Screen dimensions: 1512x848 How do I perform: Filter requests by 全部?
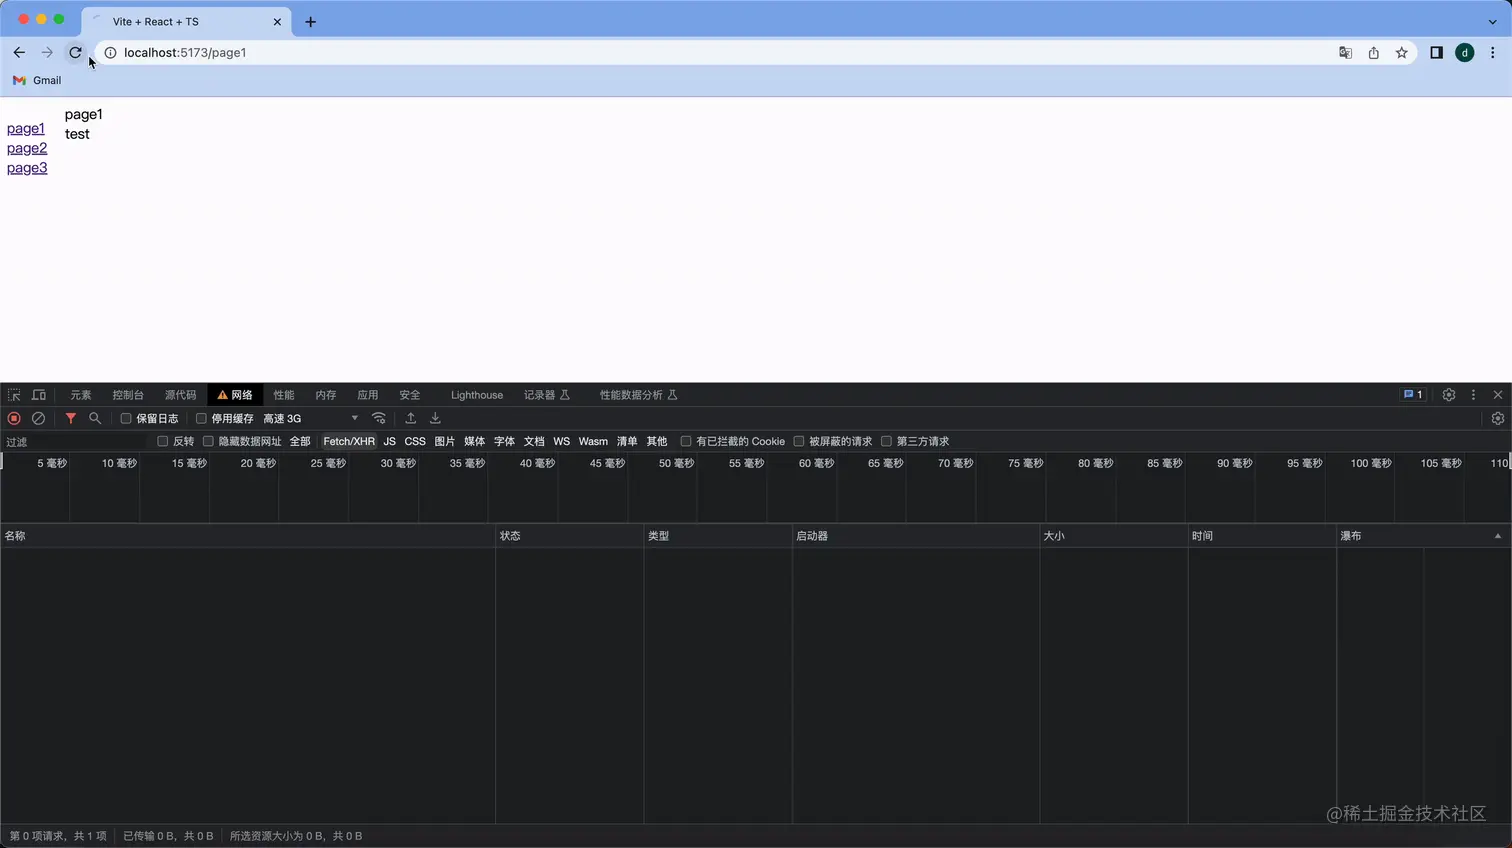point(300,441)
